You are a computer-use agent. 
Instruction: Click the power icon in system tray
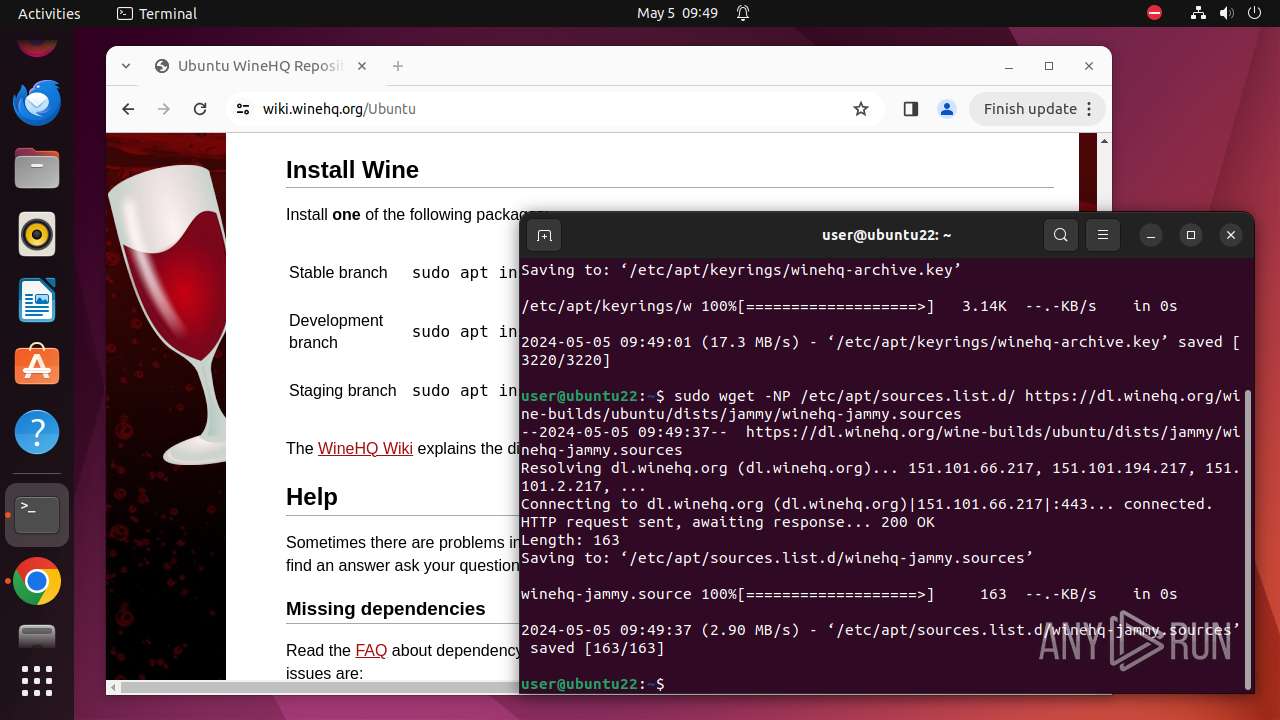(1255, 13)
